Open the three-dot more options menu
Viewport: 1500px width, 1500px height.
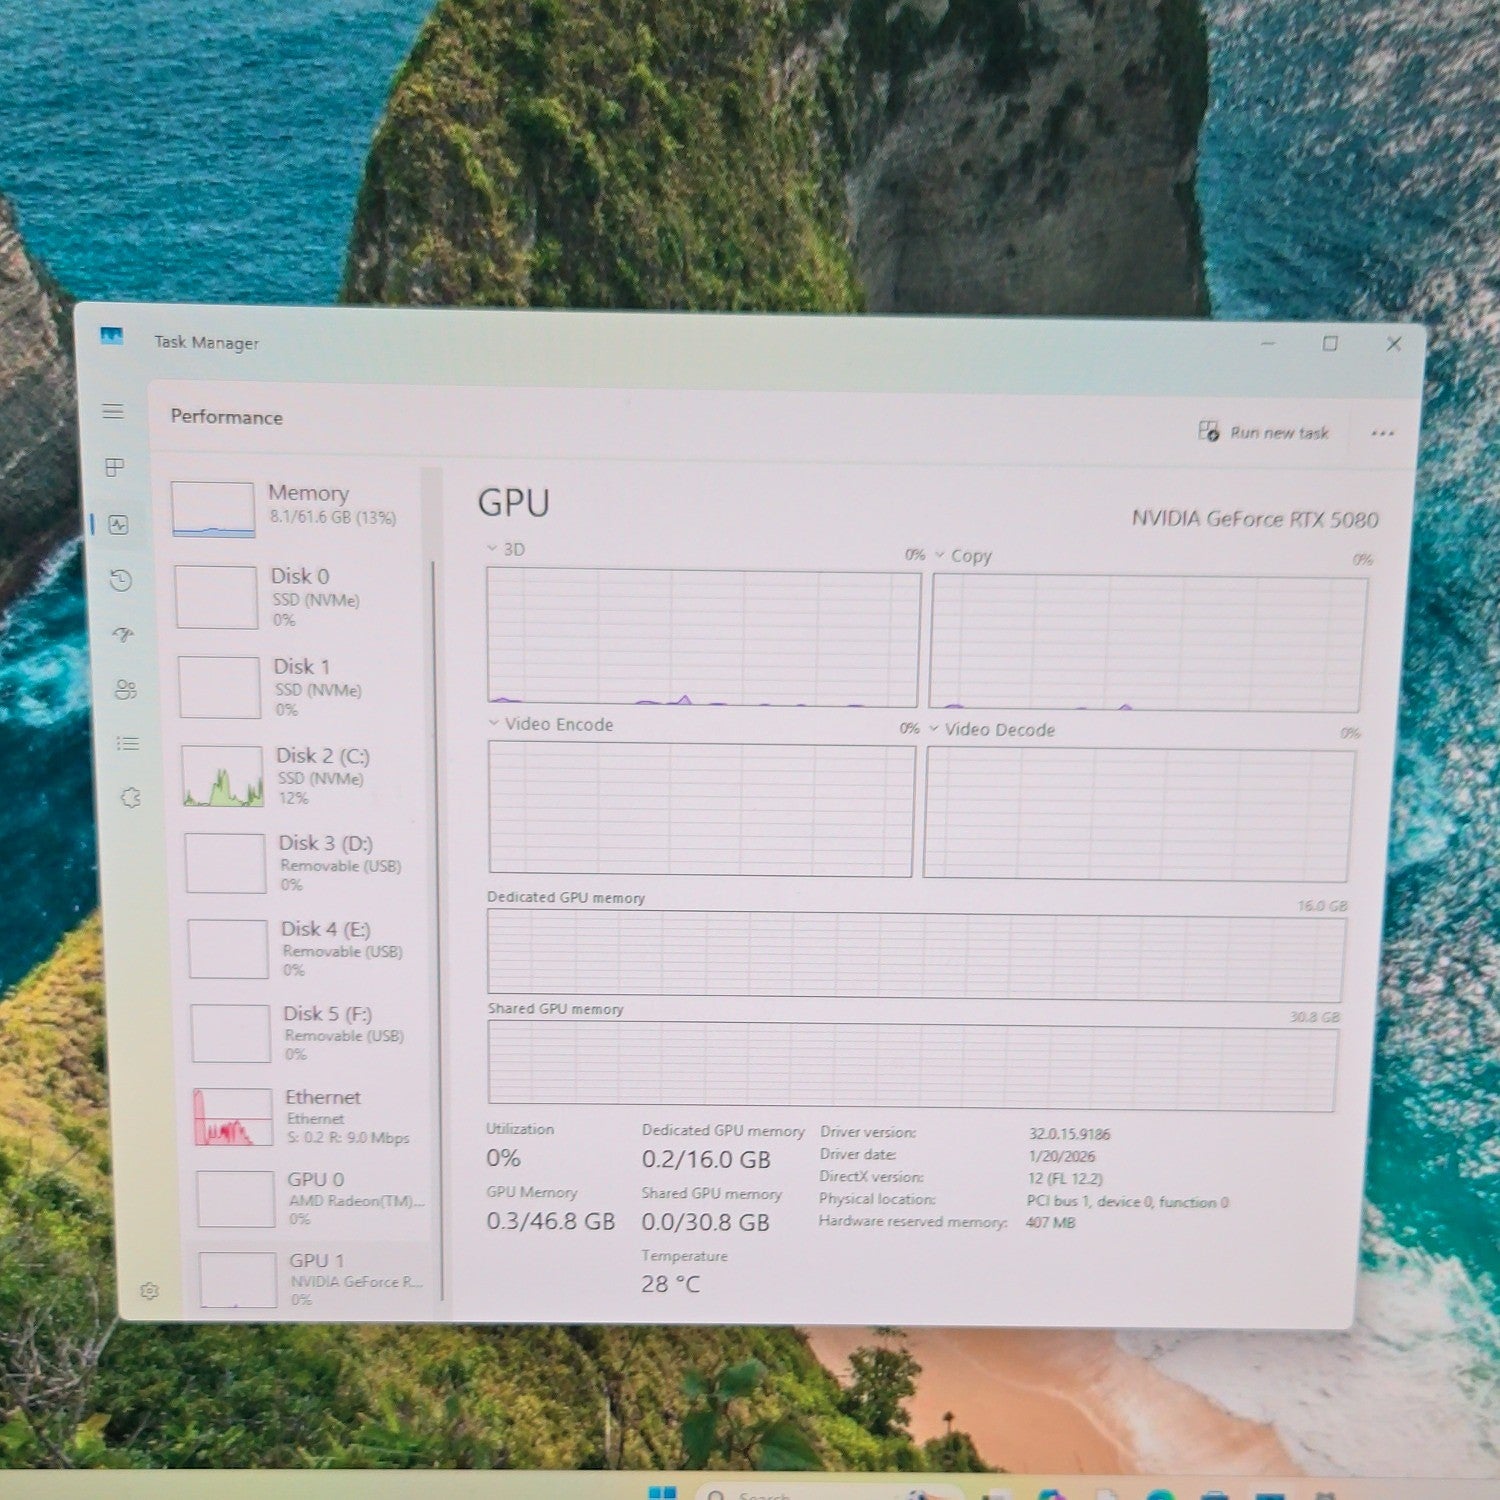[1382, 433]
